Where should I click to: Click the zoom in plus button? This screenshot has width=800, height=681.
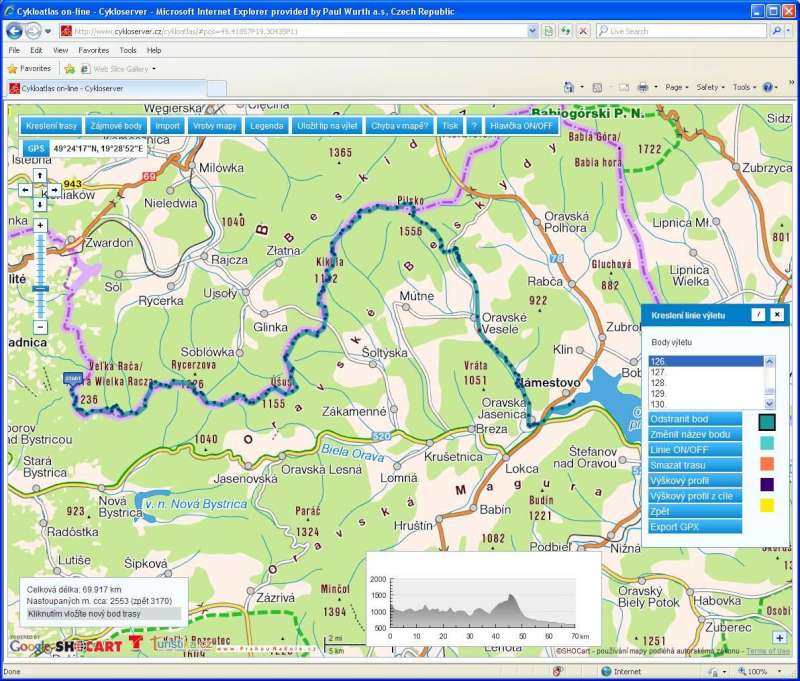click(40, 226)
